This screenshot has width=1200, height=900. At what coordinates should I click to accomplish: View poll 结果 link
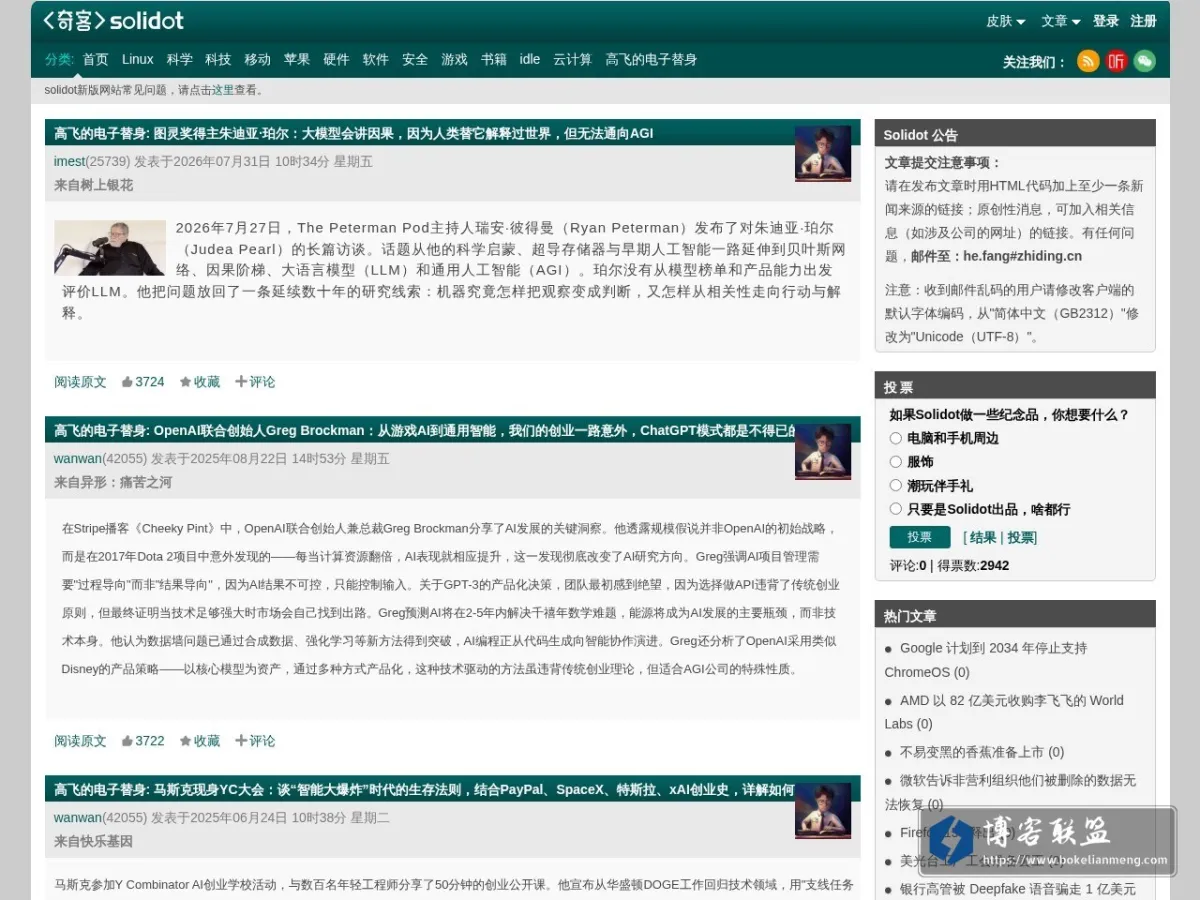tap(983, 538)
